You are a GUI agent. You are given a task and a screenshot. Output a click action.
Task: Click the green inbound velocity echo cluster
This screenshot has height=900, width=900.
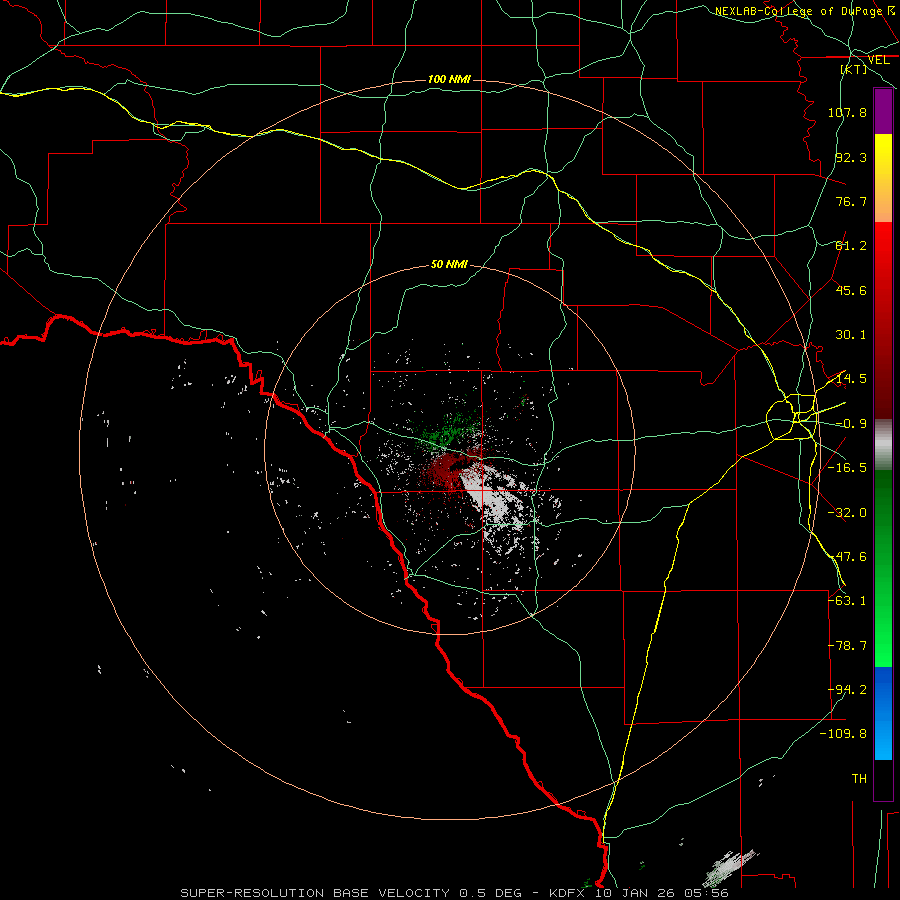[x=449, y=430]
